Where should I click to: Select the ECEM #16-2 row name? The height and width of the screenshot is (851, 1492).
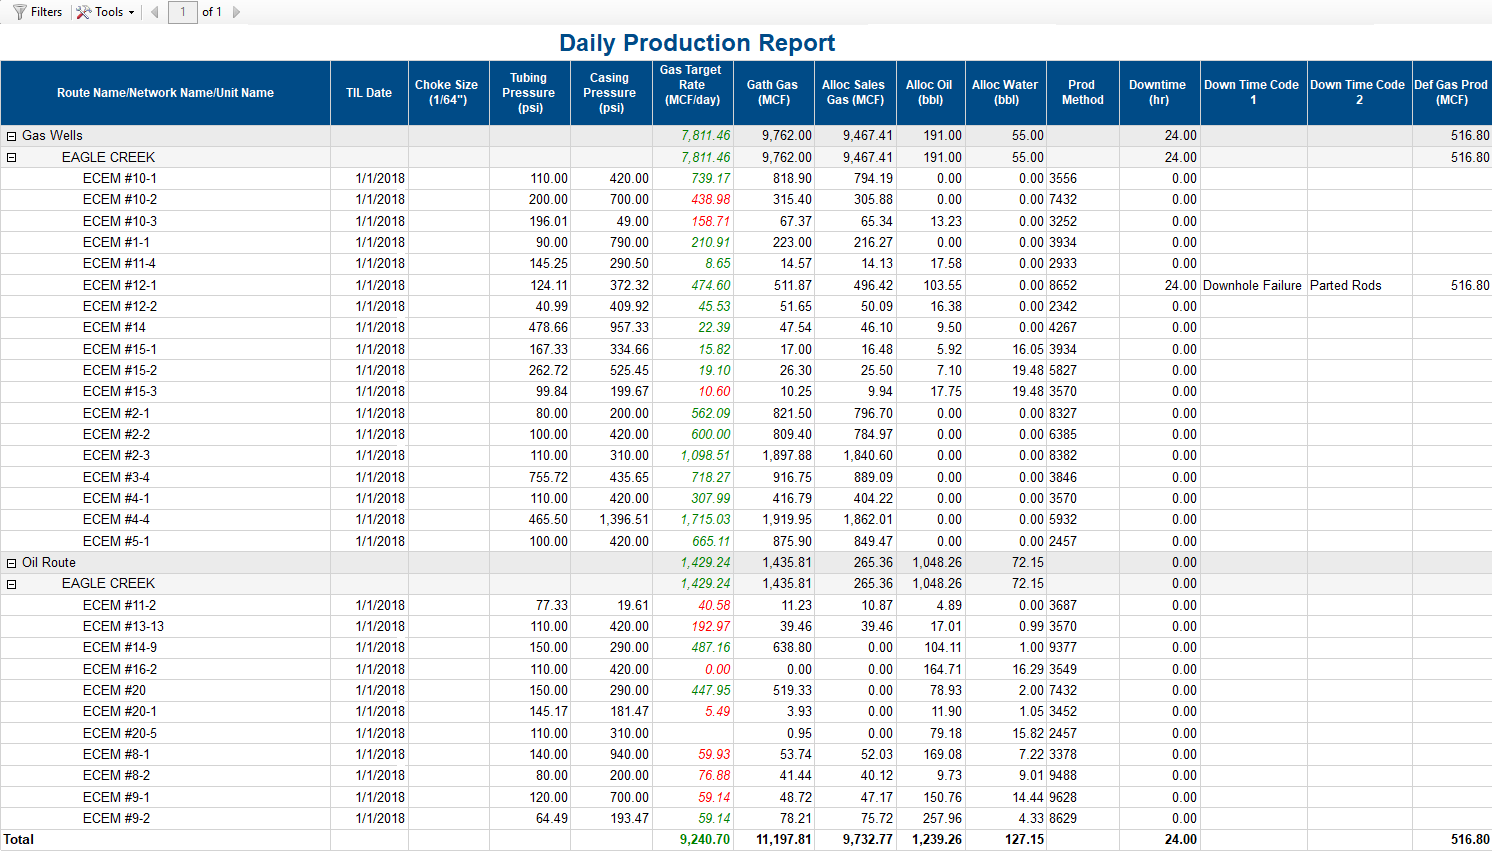120,669
